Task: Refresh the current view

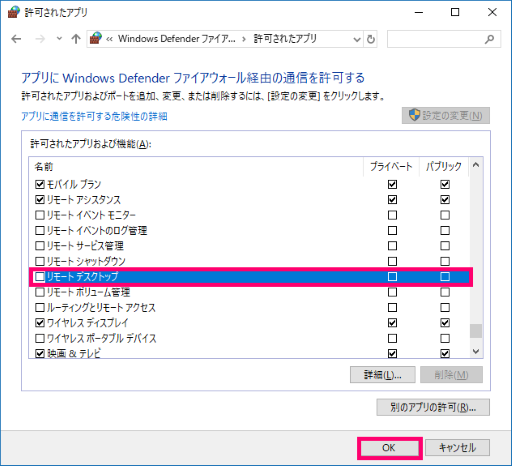Action: [371, 39]
